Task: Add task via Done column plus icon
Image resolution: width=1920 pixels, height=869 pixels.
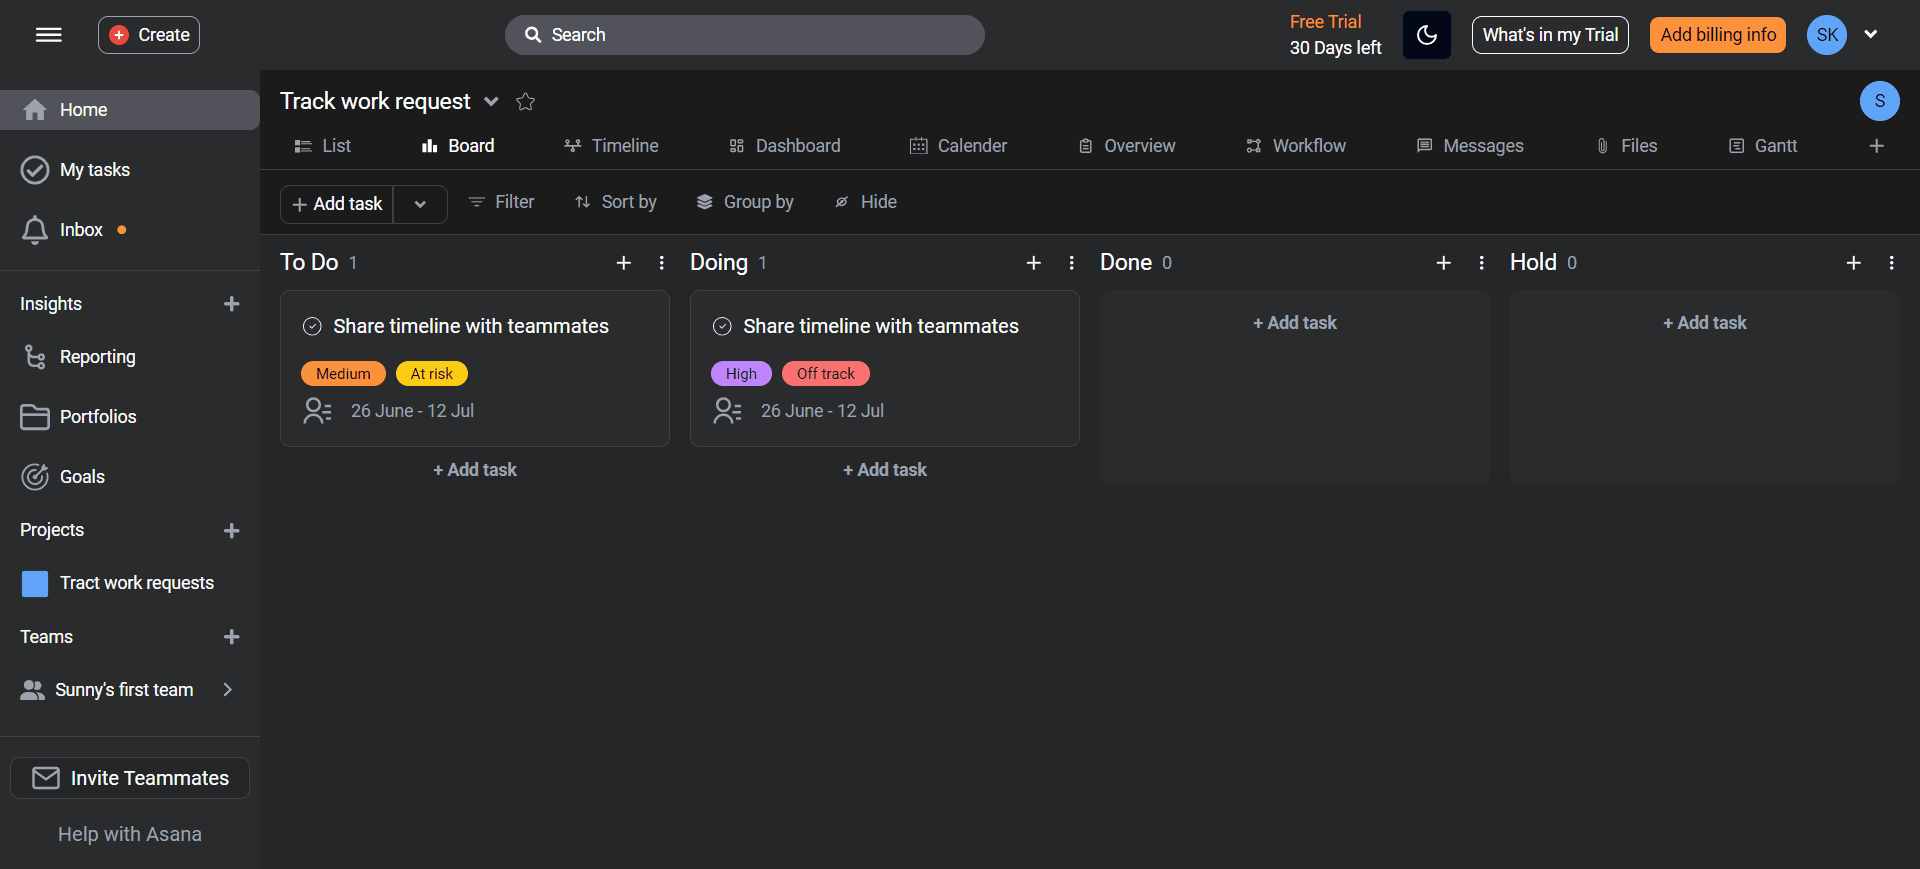Action: (x=1443, y=262)
